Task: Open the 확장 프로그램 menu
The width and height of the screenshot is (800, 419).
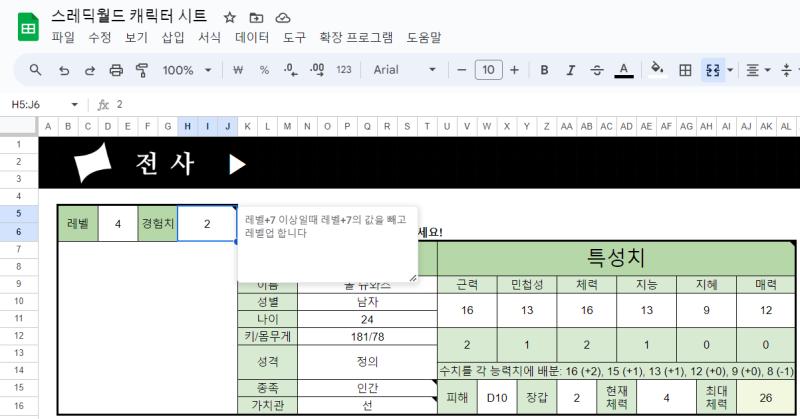Action: (x=356, y=37)
